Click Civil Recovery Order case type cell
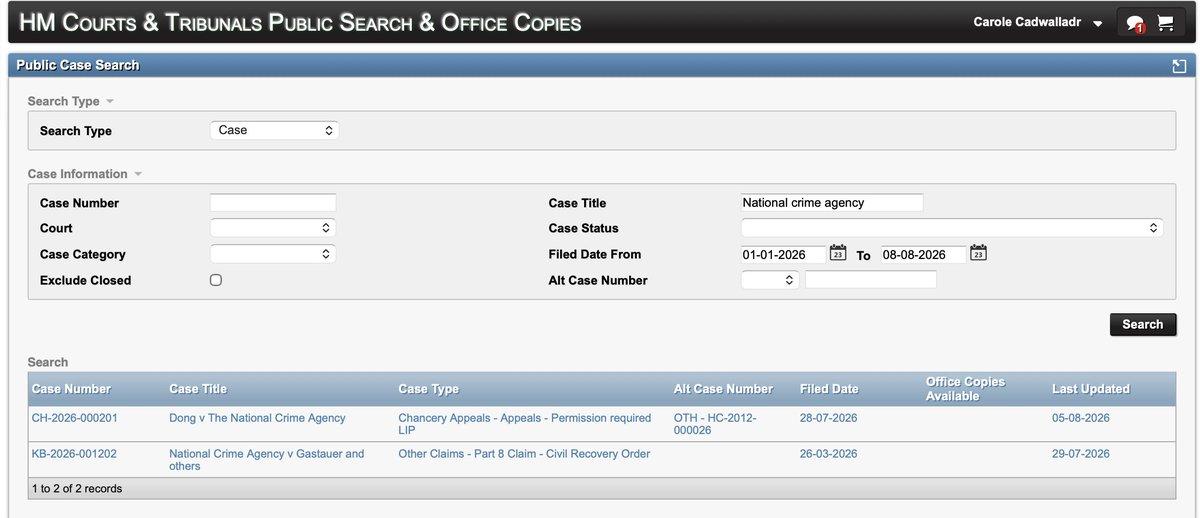Image resolution: width=1200 pixels, height=518 pixels. 524,454
